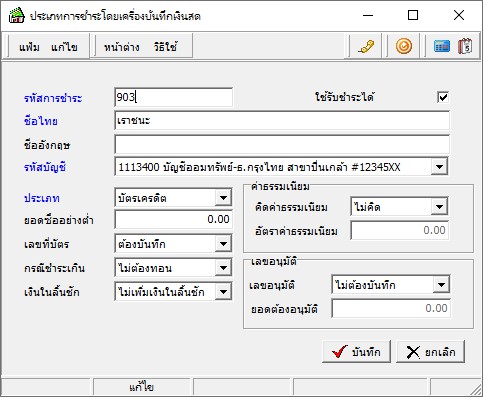
Task: Click the orange circular icon in the toolbar
Action: 404,46
